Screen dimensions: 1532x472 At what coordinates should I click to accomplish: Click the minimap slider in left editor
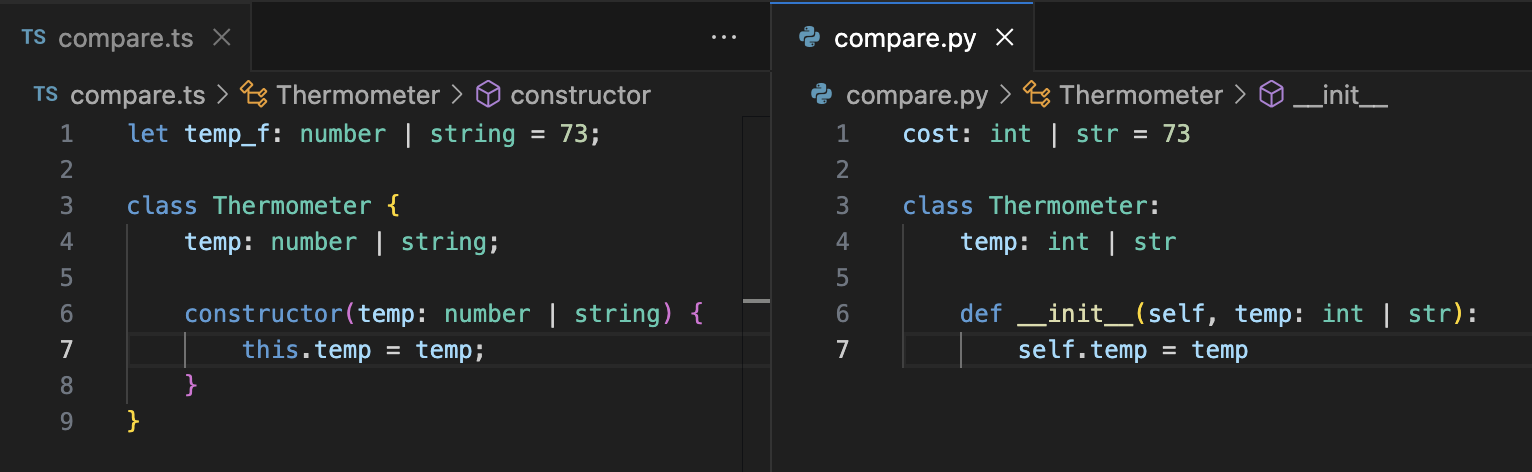coord(756,300)
